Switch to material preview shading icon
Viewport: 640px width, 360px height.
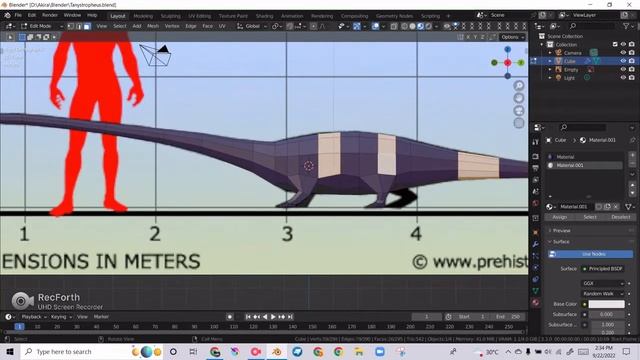click(420, 26)
